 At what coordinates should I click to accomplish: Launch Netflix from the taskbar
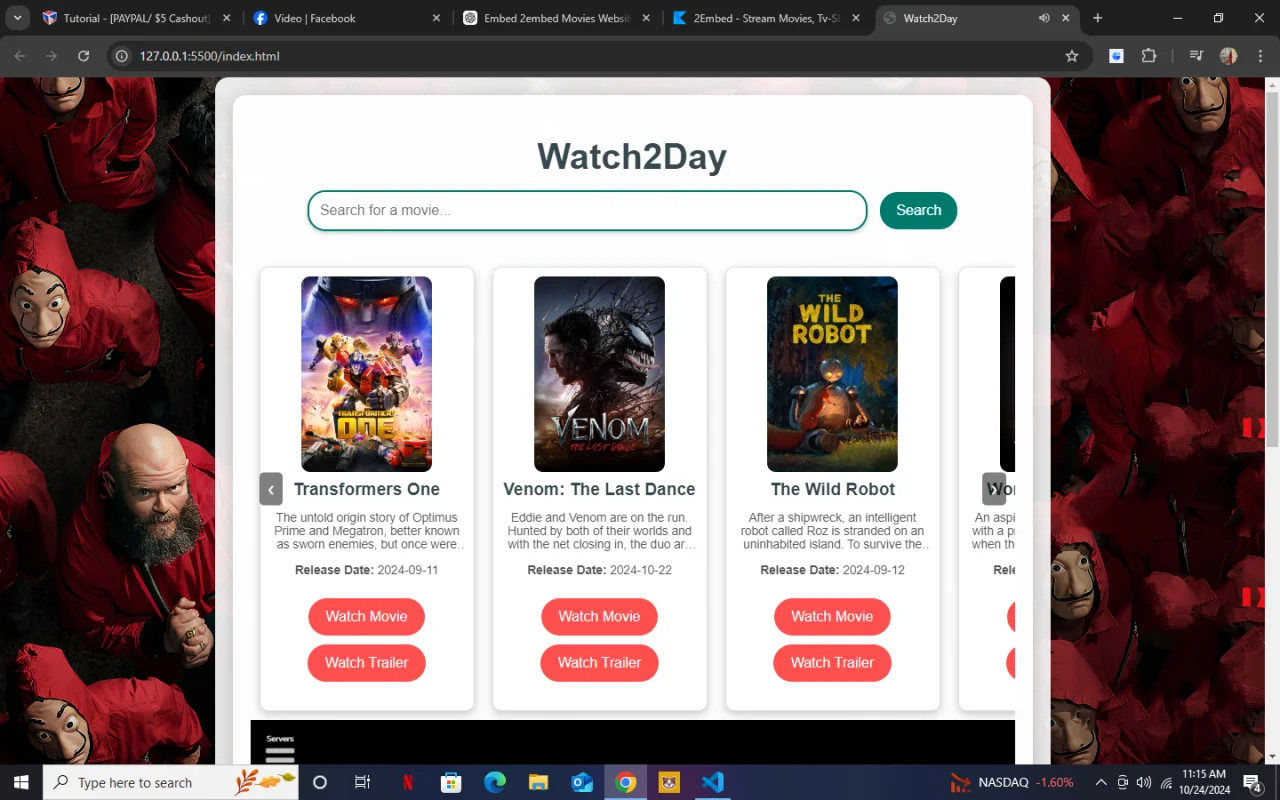click(407, 782)
